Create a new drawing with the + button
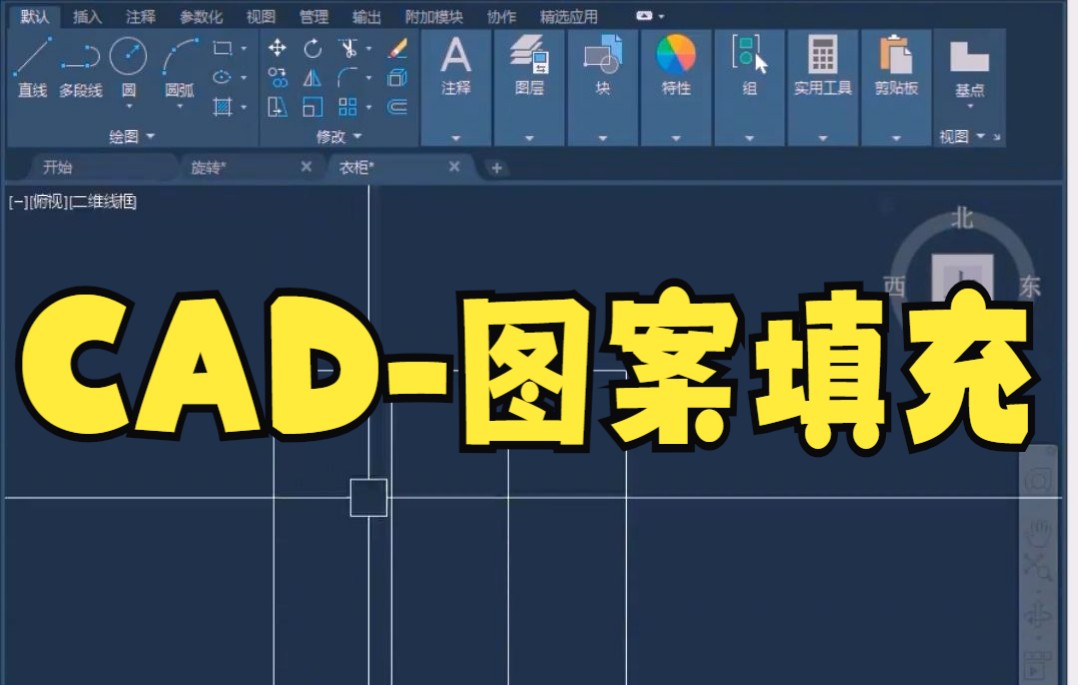This screenshot has width=1078, height=685. [x=496, y=168]
